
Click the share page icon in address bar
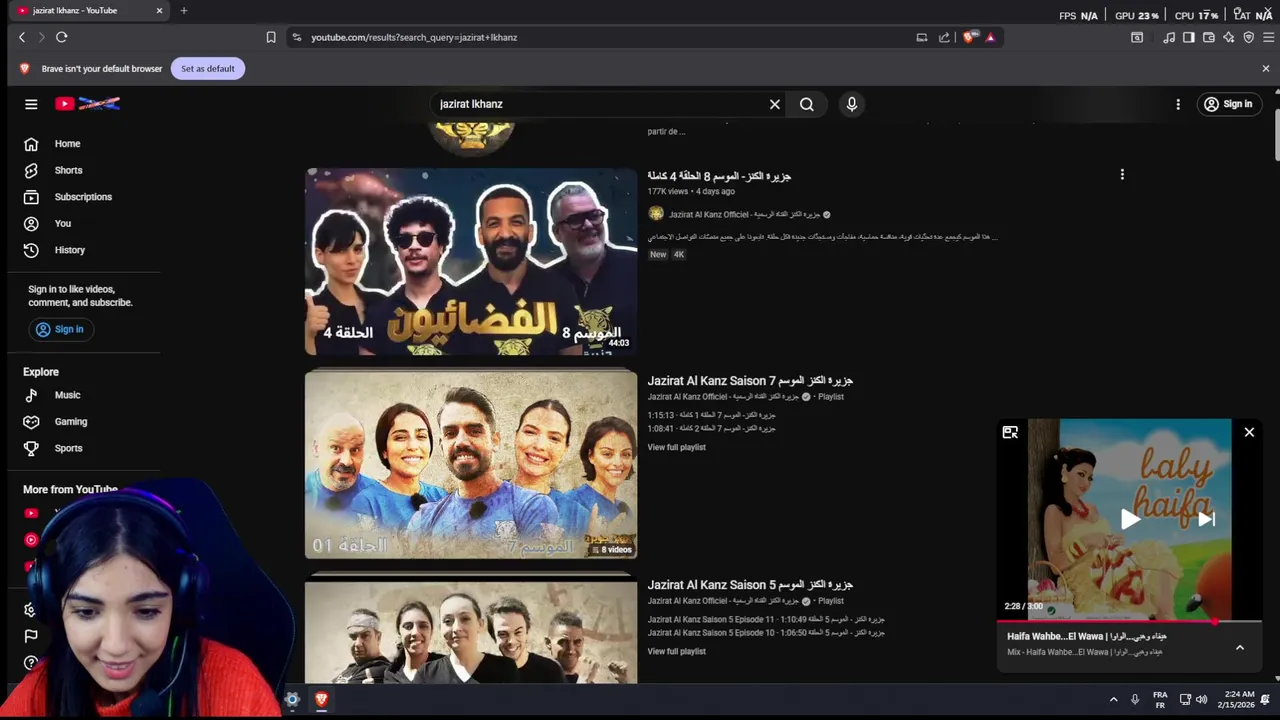pos(944,37)
